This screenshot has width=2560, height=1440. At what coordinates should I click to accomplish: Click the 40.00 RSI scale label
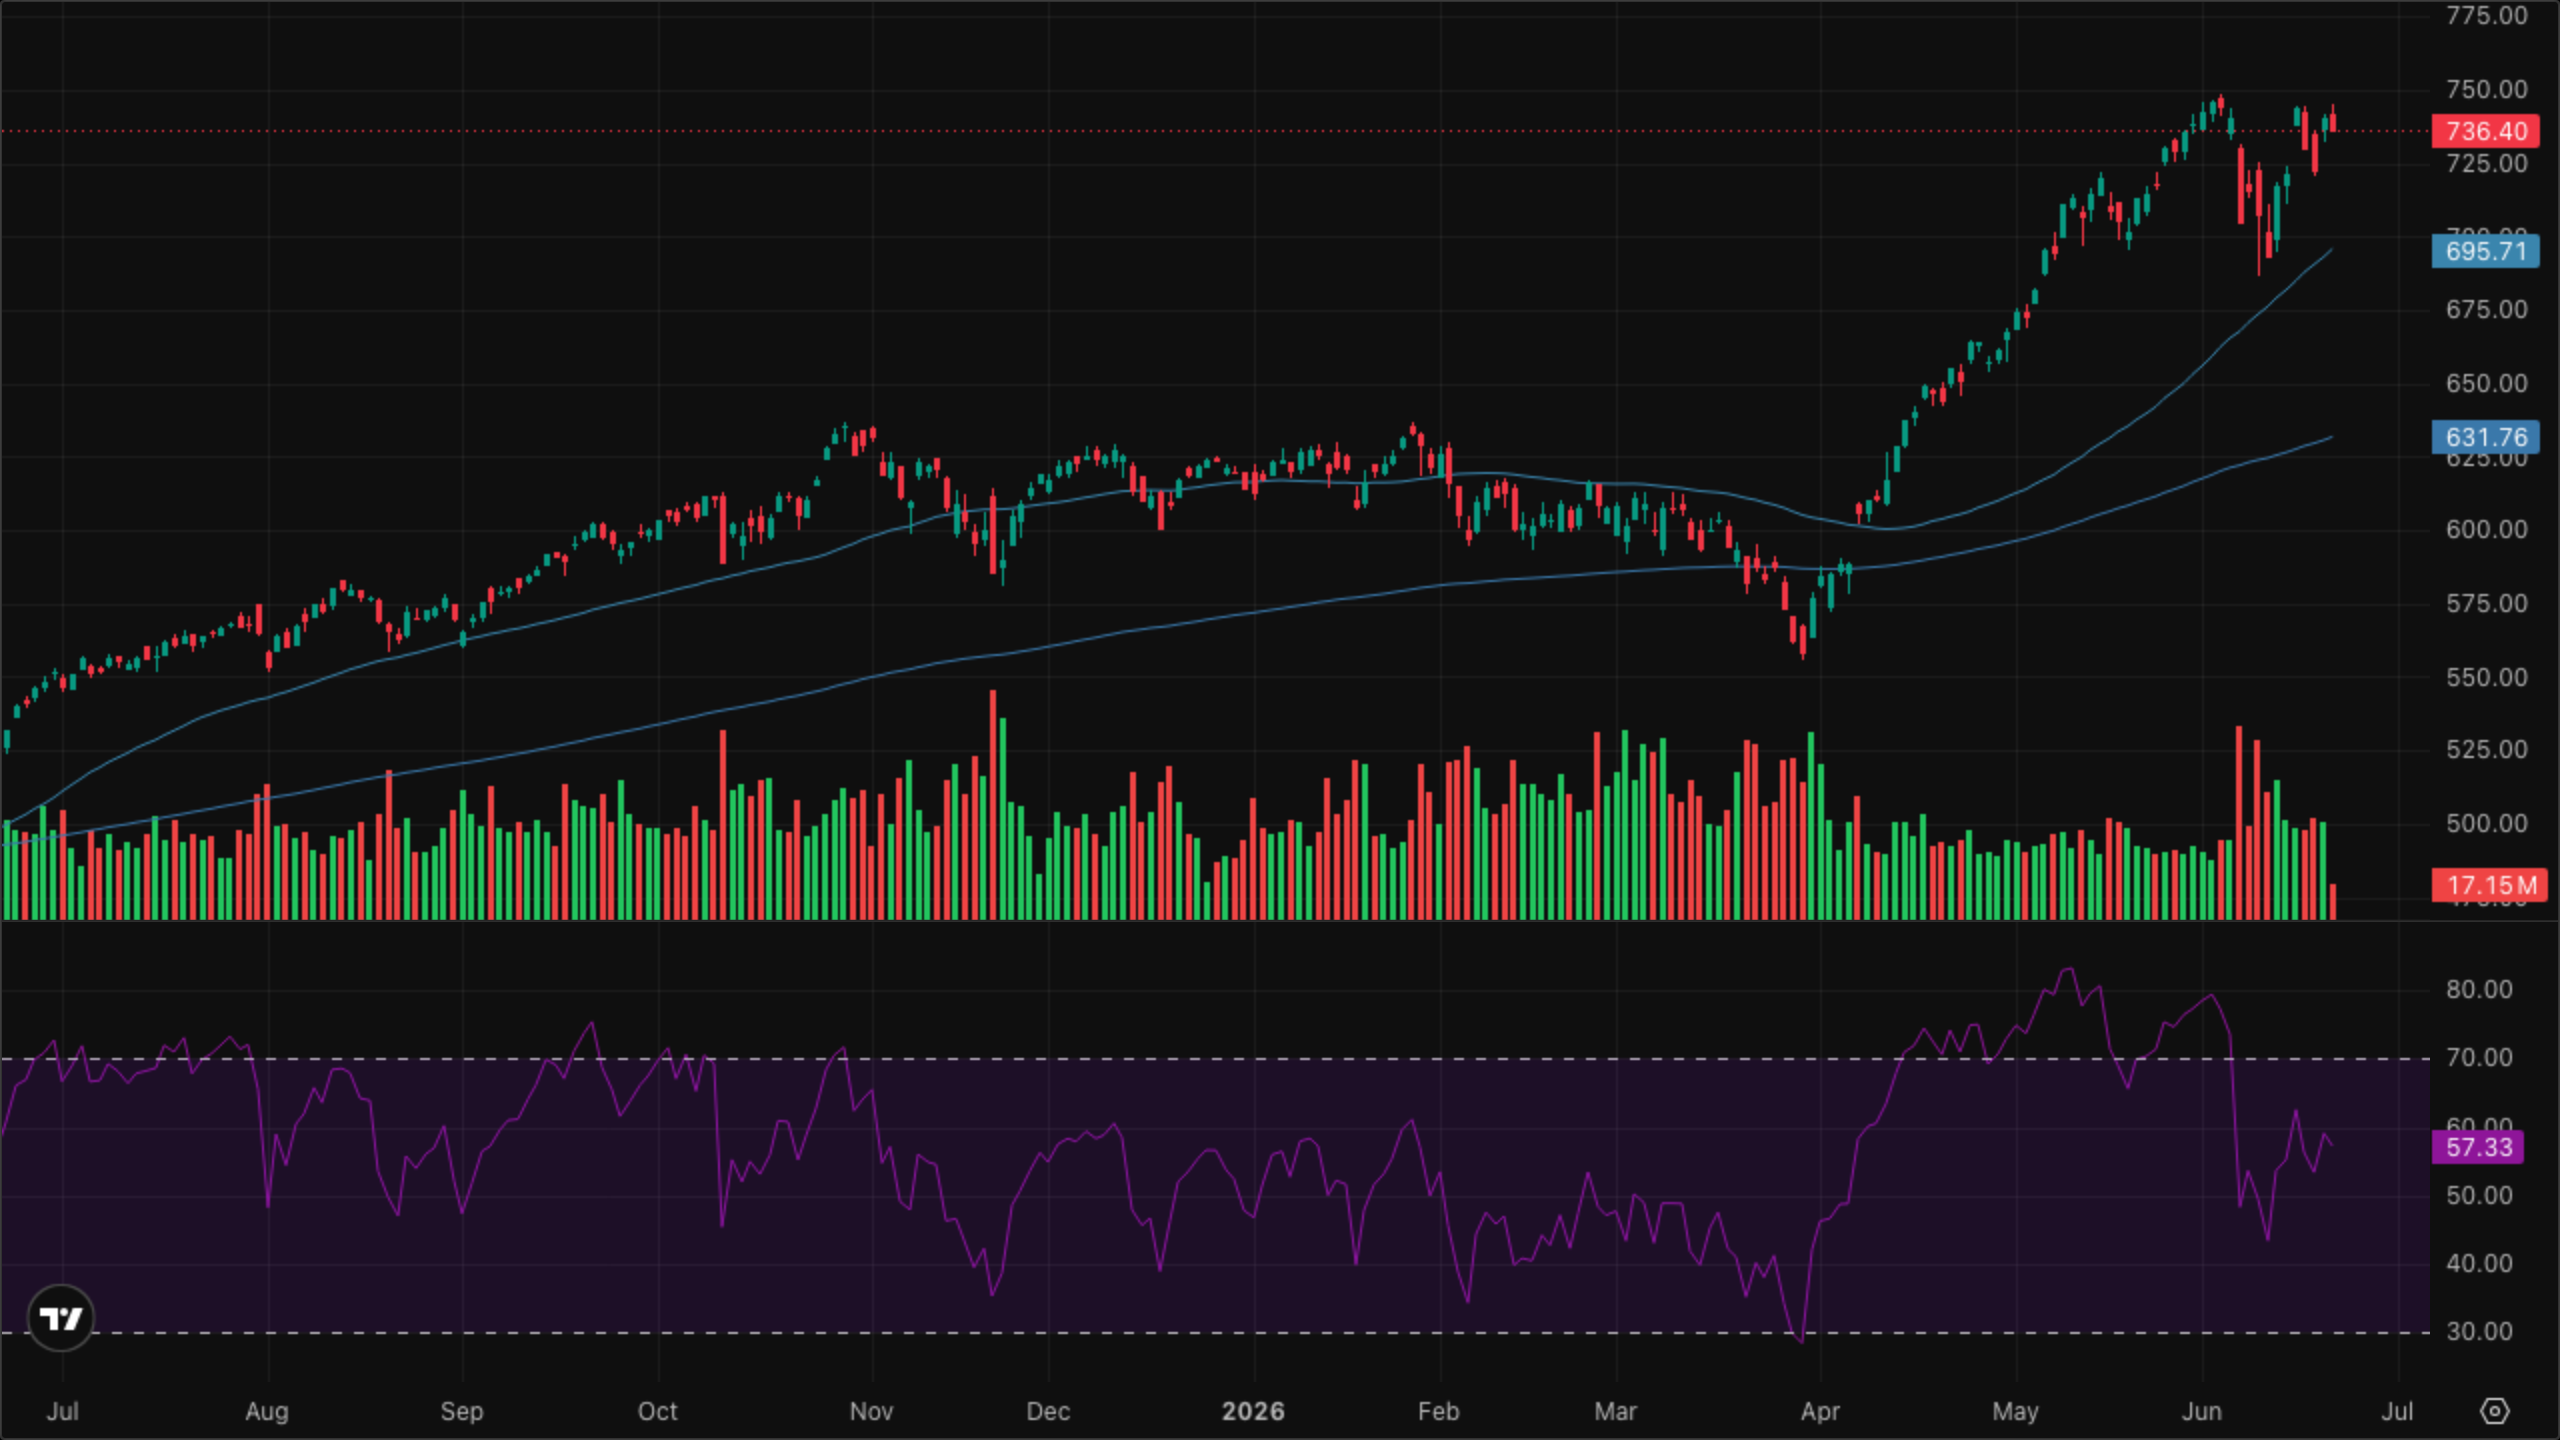tap(2479, 1263)
